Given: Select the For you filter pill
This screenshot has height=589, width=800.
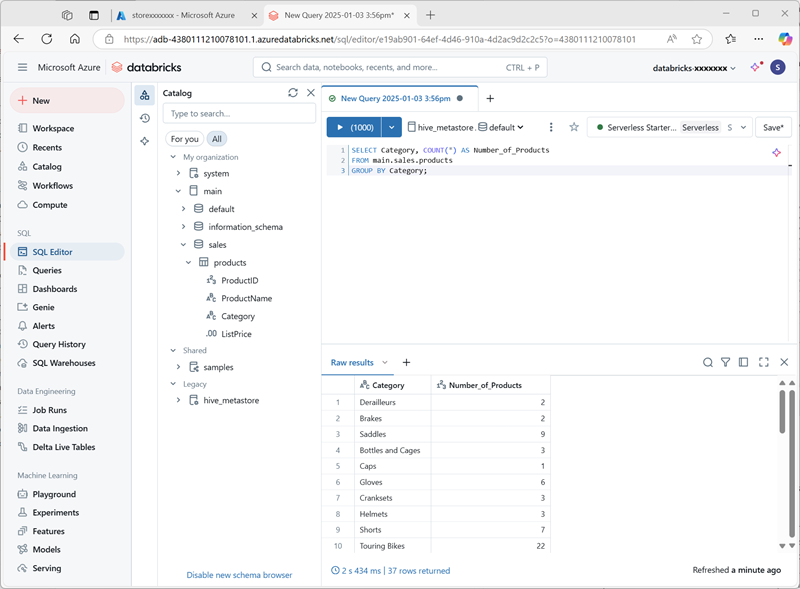Looking at the screenshot, I should click(184, 139).
